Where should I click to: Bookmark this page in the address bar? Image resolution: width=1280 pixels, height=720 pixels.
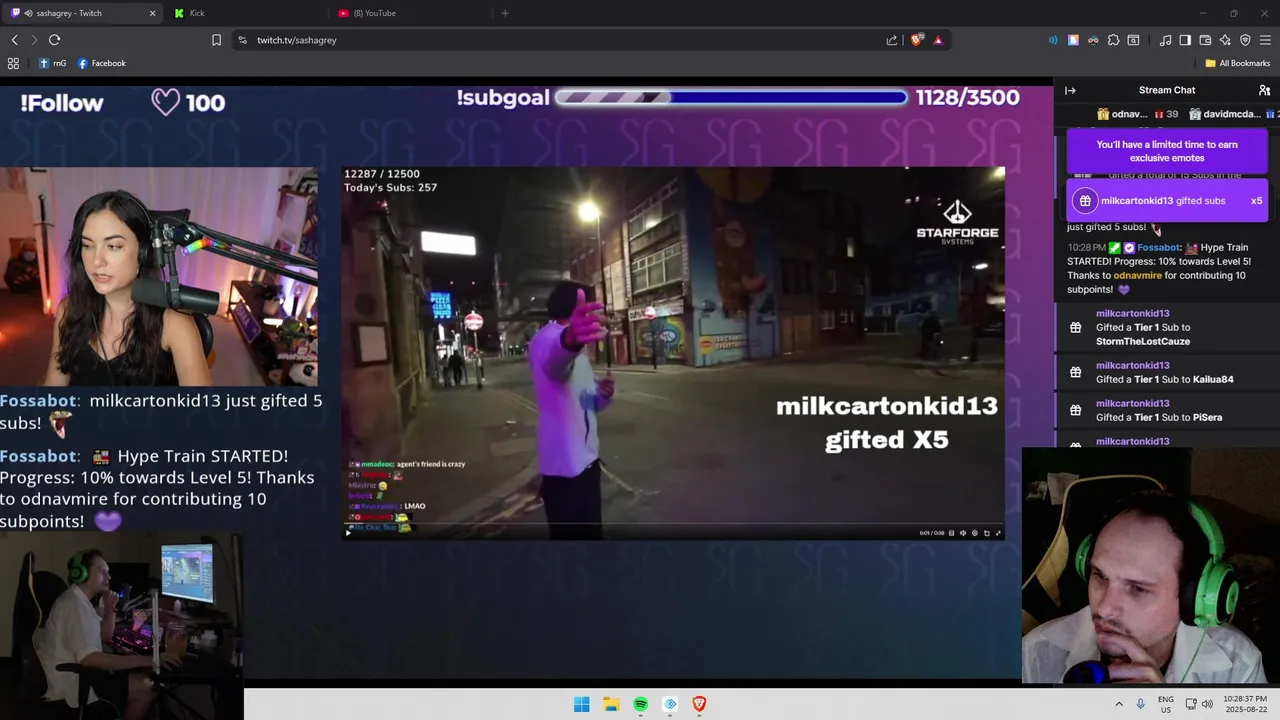click(x=216, y=40)
